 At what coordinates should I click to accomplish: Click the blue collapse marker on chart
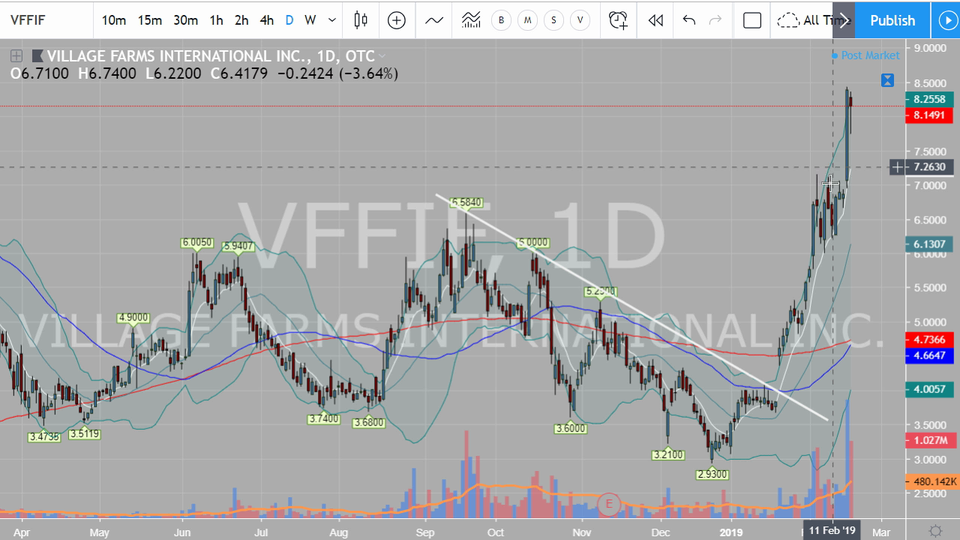coord(887,80)
